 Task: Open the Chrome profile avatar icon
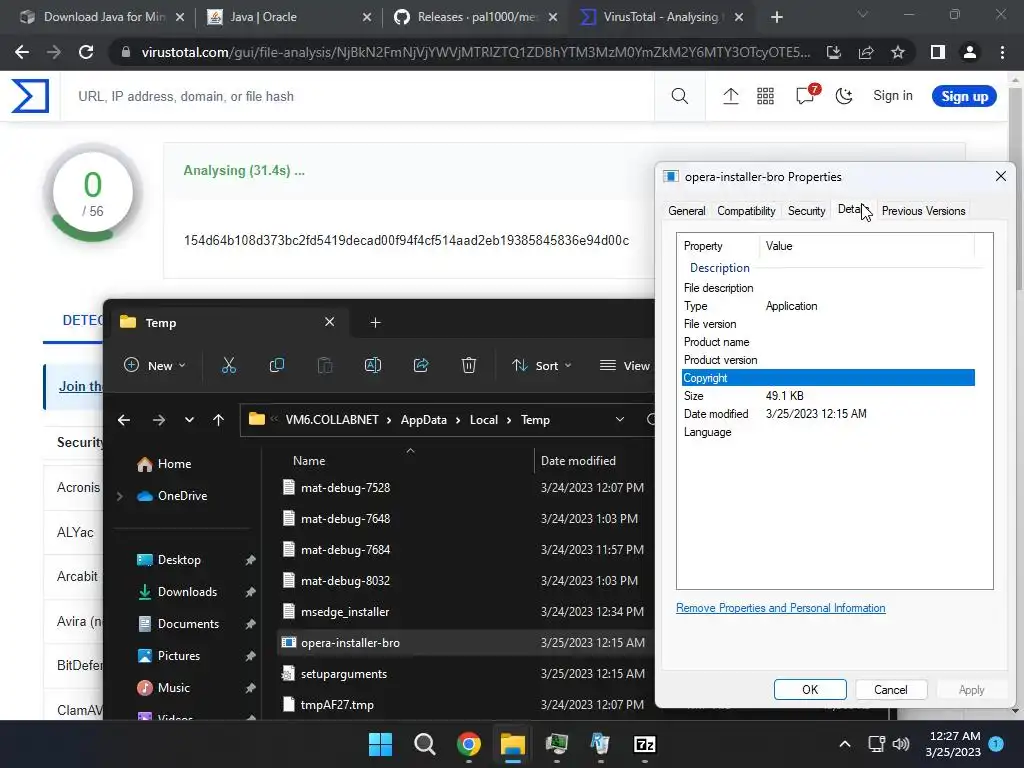pyautogui.click(x=970, y=52)
